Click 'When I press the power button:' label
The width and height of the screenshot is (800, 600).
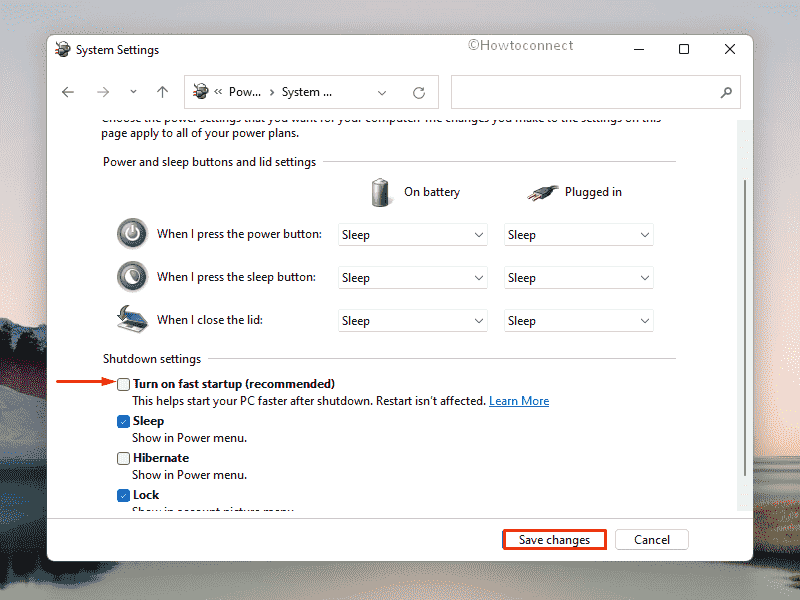point(239,234)
